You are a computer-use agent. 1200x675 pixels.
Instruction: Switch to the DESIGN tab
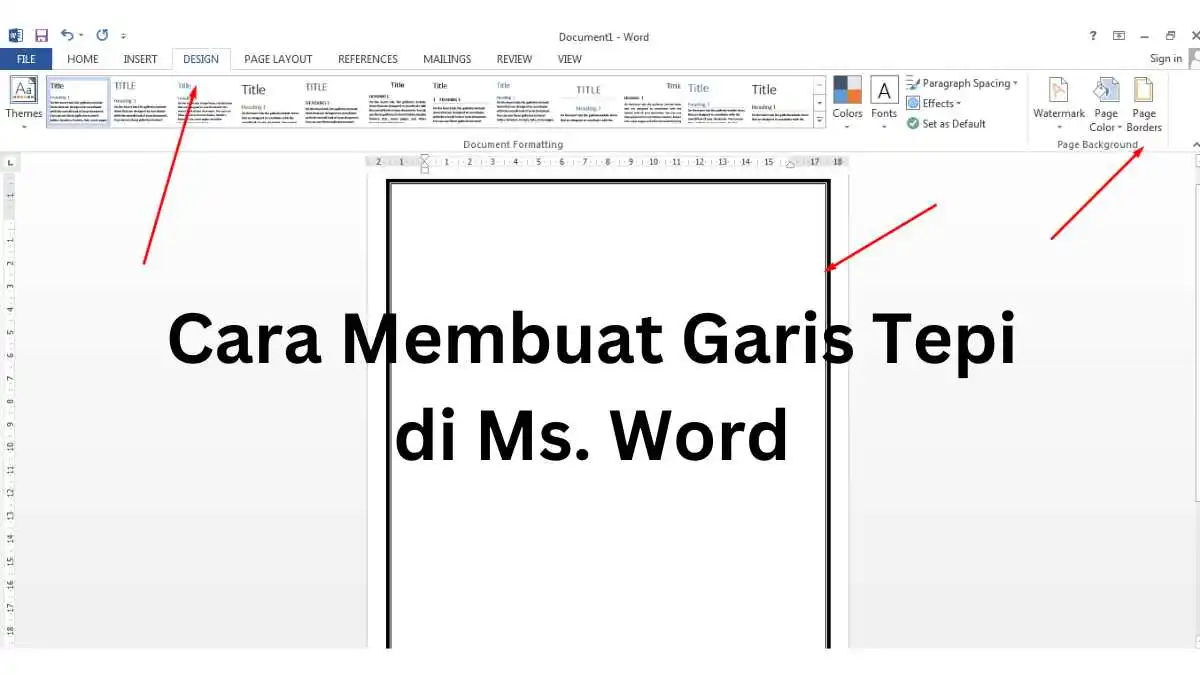[201, 59]
